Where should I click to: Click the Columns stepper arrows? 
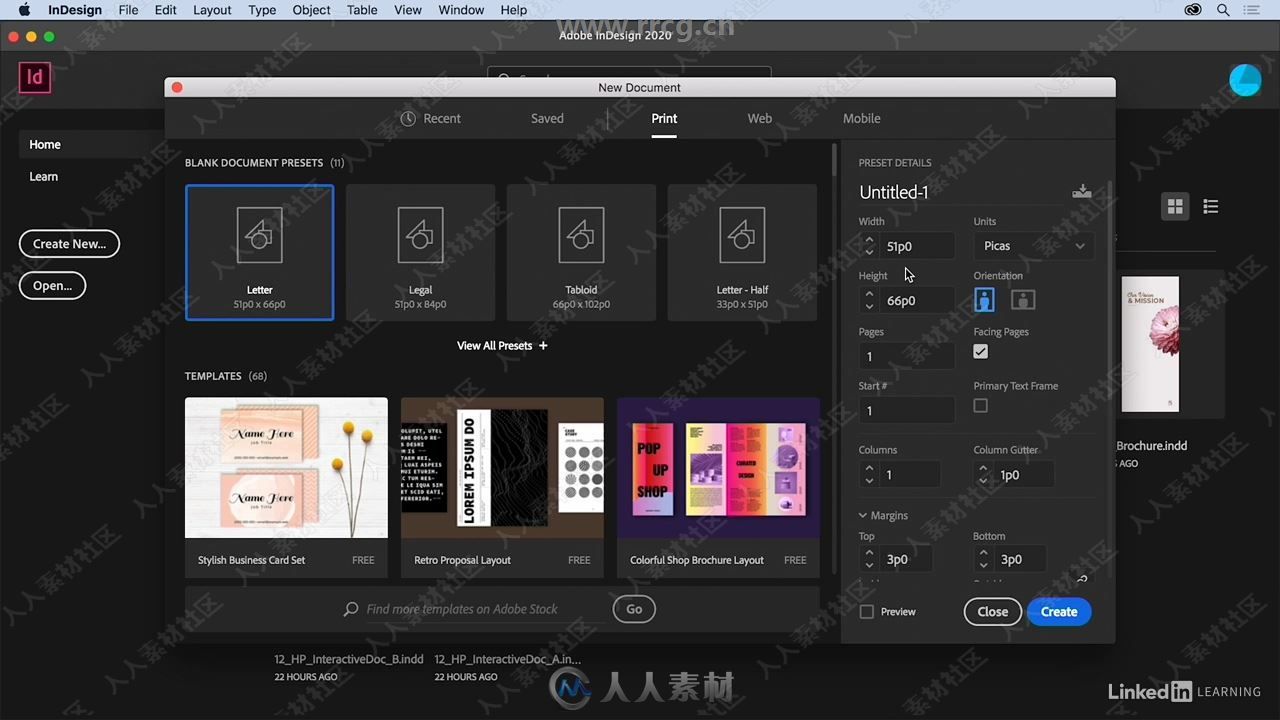[x=869, y=475]
